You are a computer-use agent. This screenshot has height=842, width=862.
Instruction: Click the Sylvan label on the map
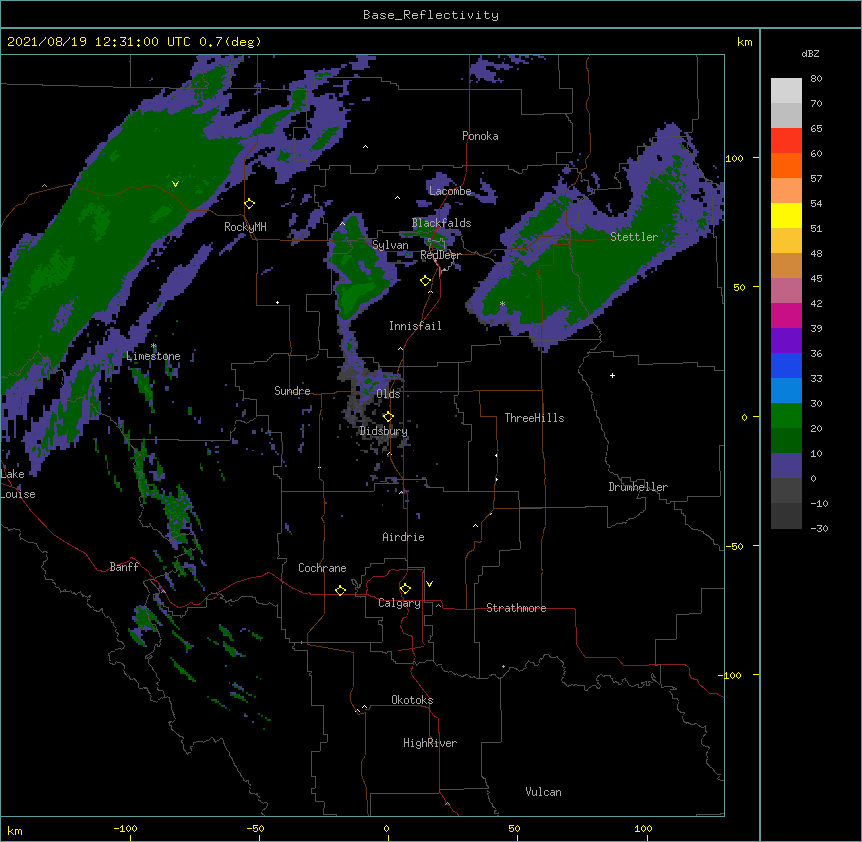click(390, 245)
